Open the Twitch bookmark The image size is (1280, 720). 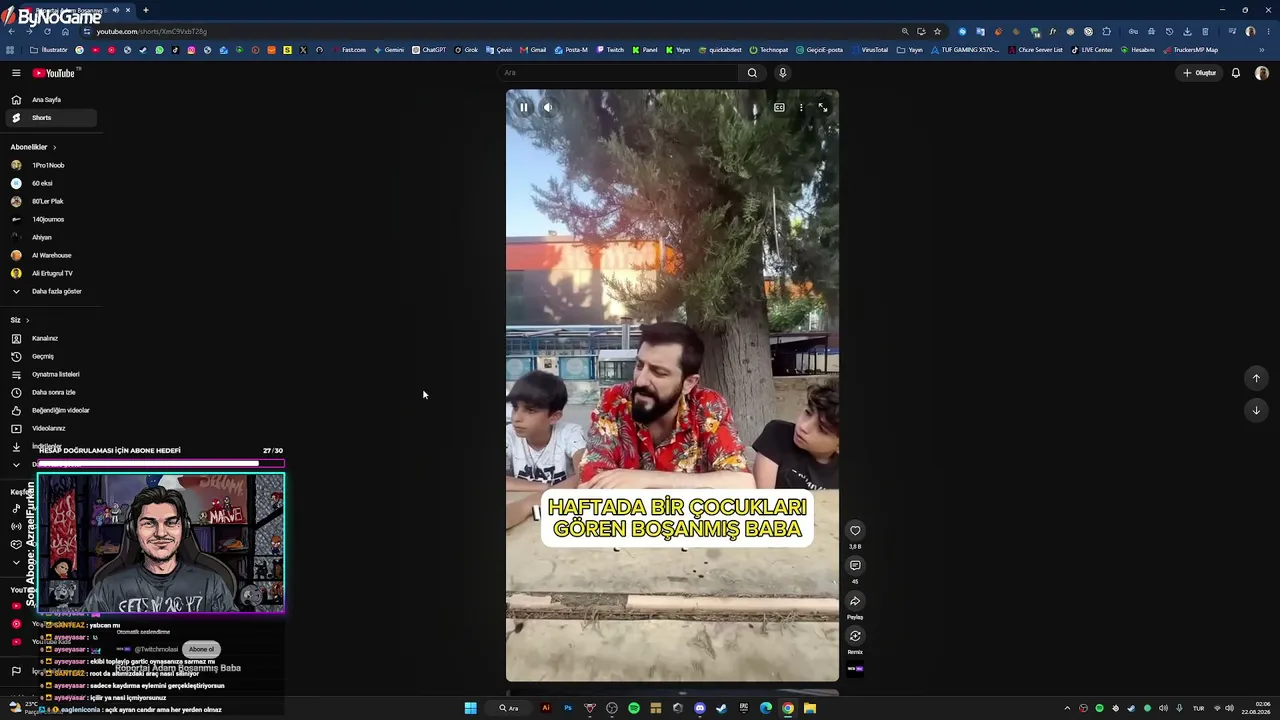[x=610, y=50]
